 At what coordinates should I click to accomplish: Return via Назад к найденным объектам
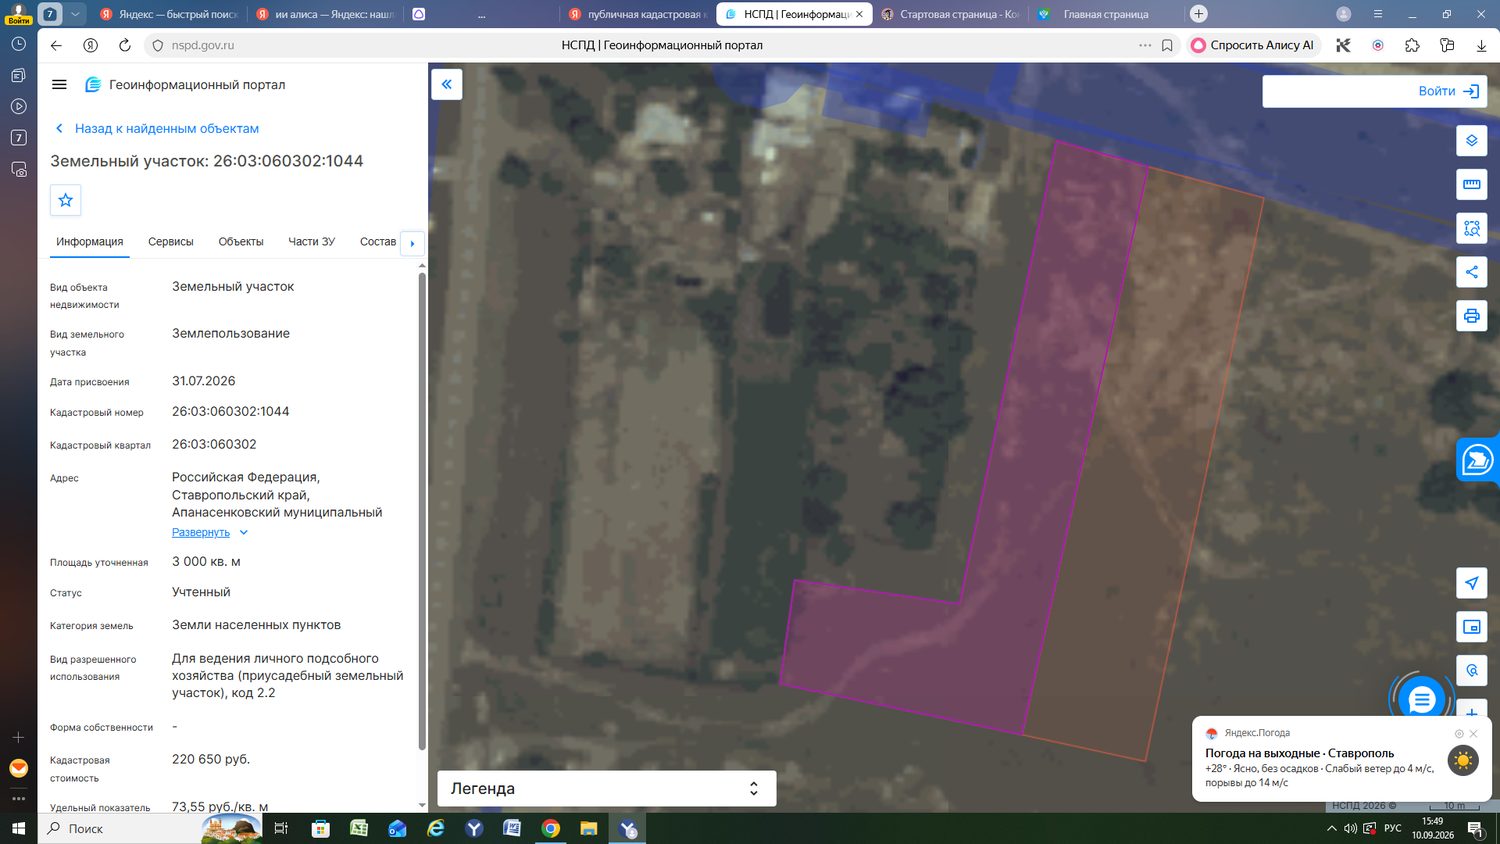158,128
